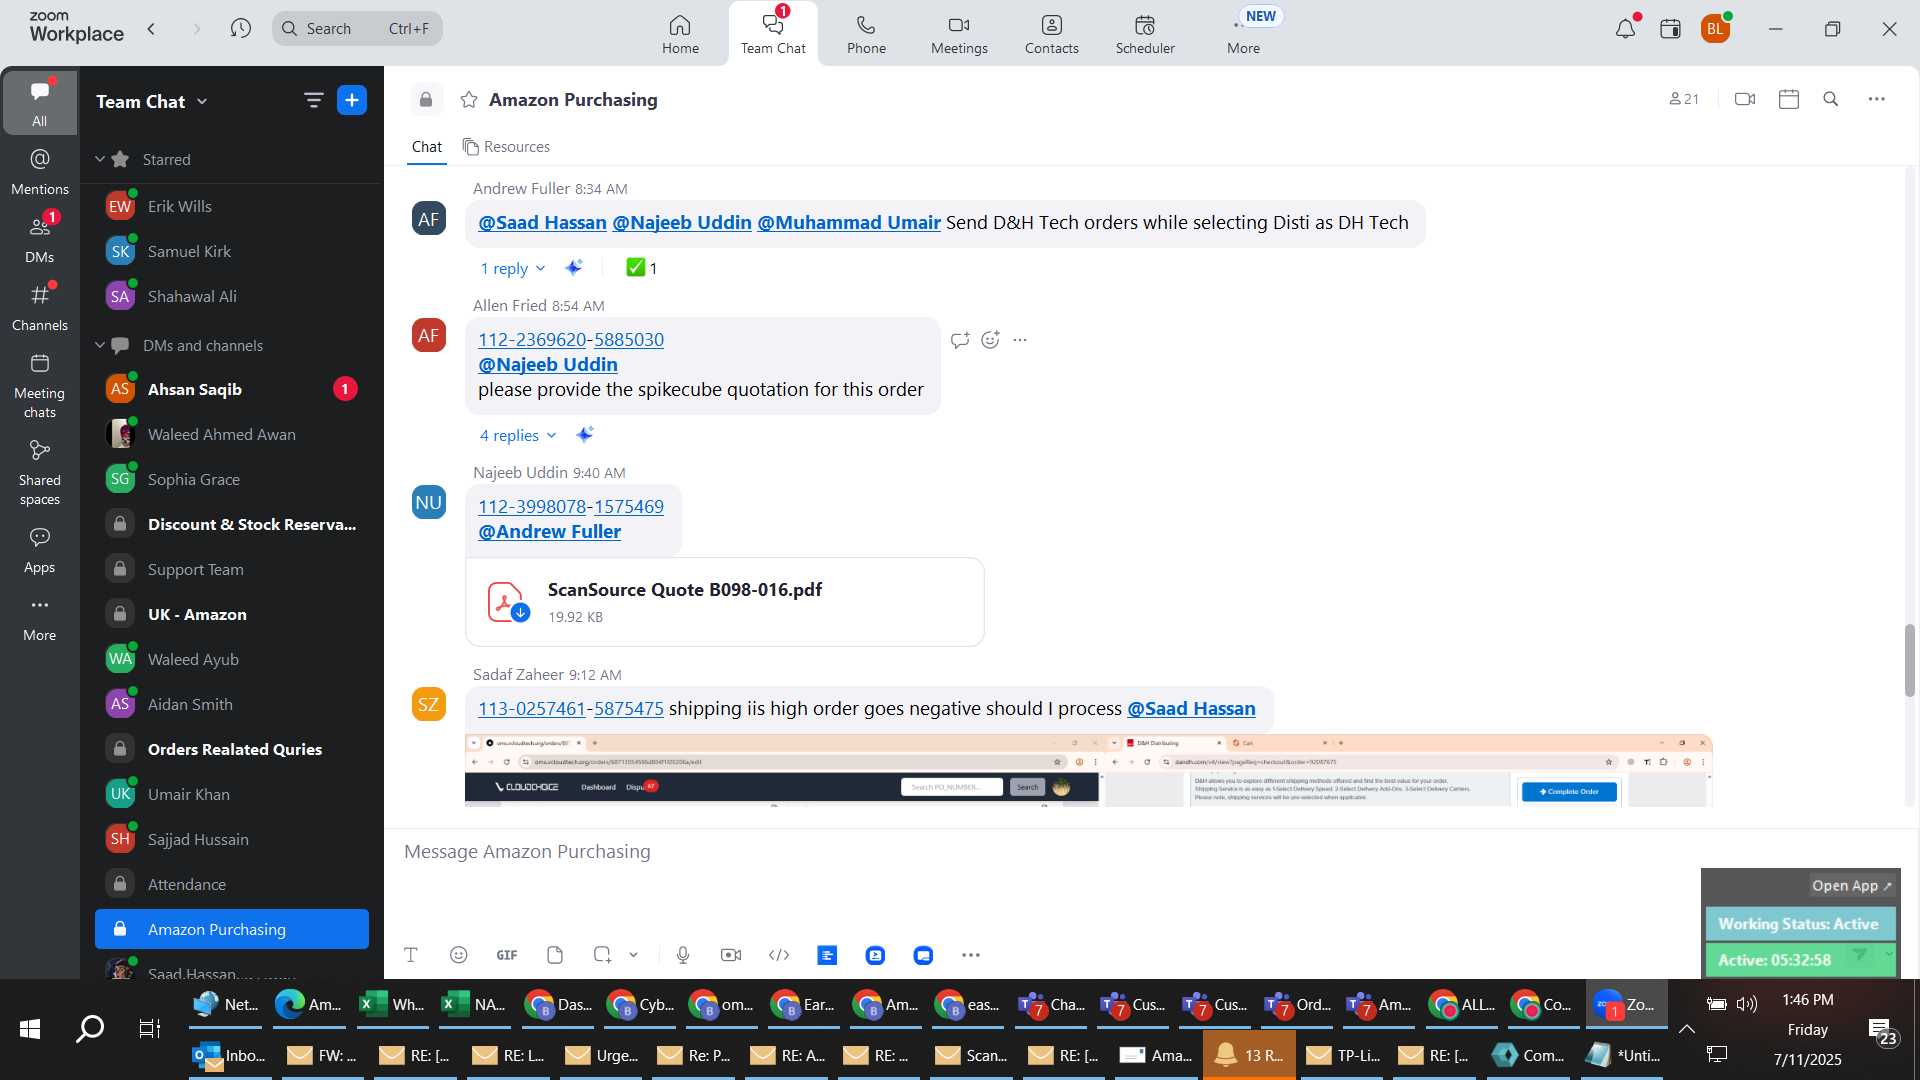This screenshot has width=1920, height=1080.
Task: Open the Orders Realated Quries channel
Action: click(231, 749)
